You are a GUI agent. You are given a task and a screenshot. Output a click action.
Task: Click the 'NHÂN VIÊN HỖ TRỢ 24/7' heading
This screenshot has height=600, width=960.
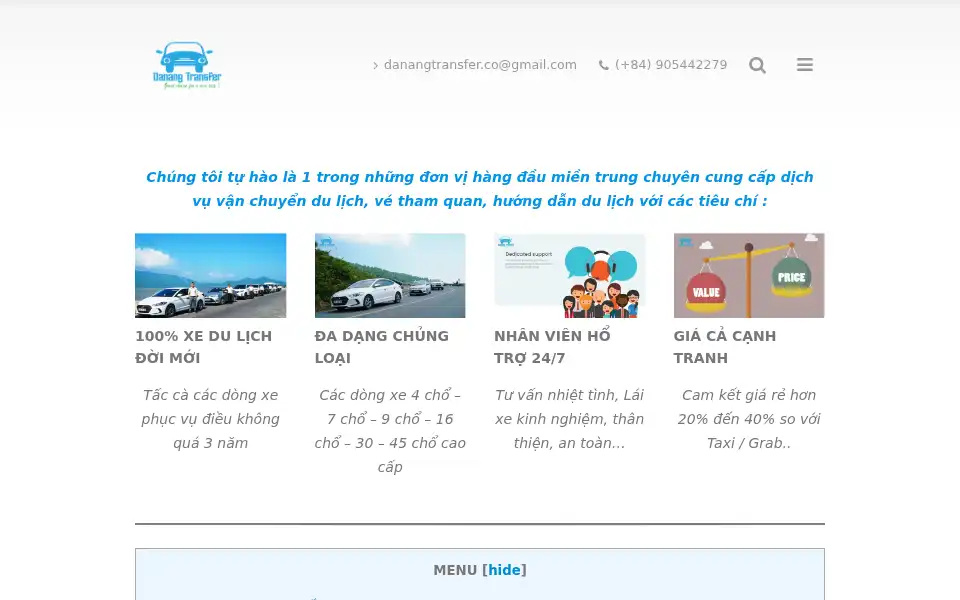click(552, 347)
